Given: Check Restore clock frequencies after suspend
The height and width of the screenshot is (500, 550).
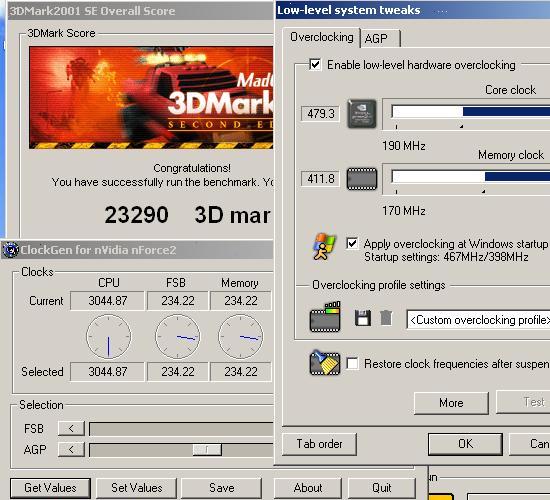Looking at the screenshot, I should (352, 364).
